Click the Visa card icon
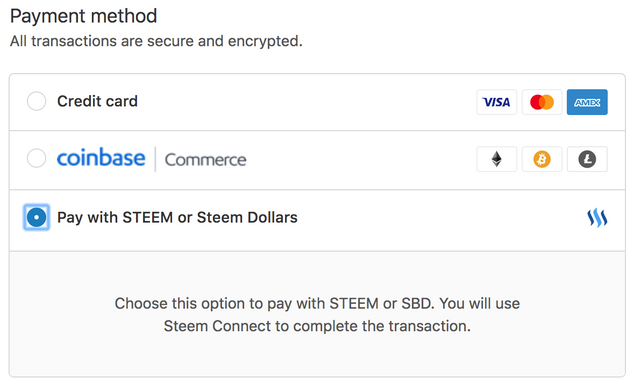The image size is (640, 387). point(496,102)
